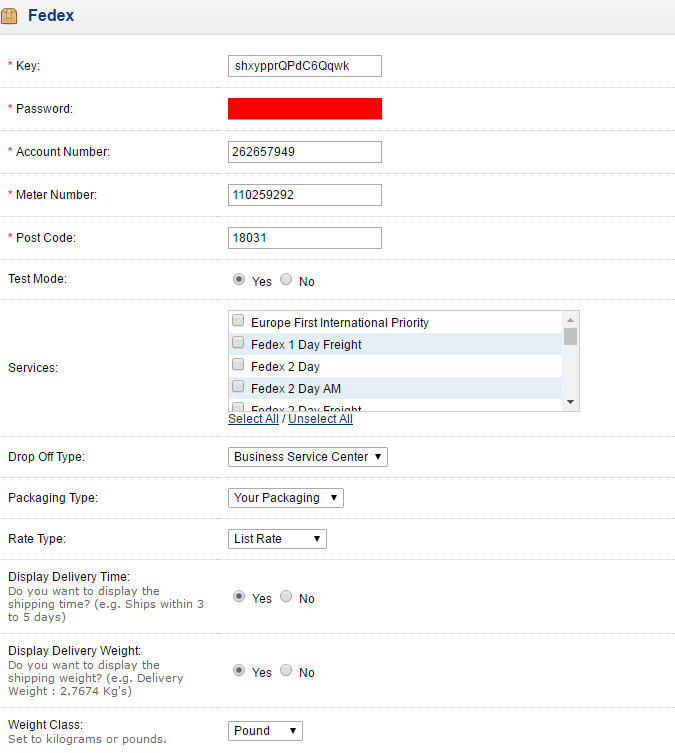Viewport: 675px width, 753px height.
Task: Click the Weight Class label
Action: (46, 725)
